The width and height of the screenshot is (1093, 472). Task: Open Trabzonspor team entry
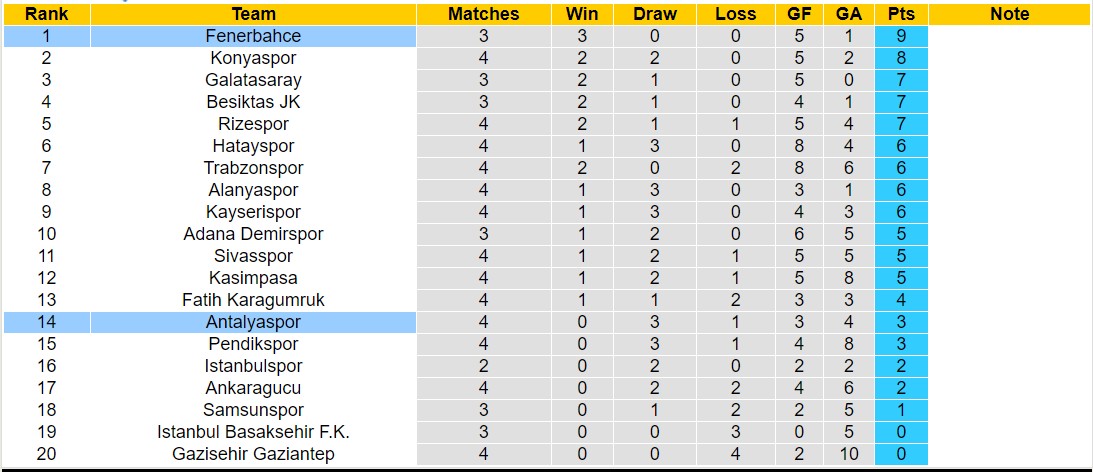point(253,168)
